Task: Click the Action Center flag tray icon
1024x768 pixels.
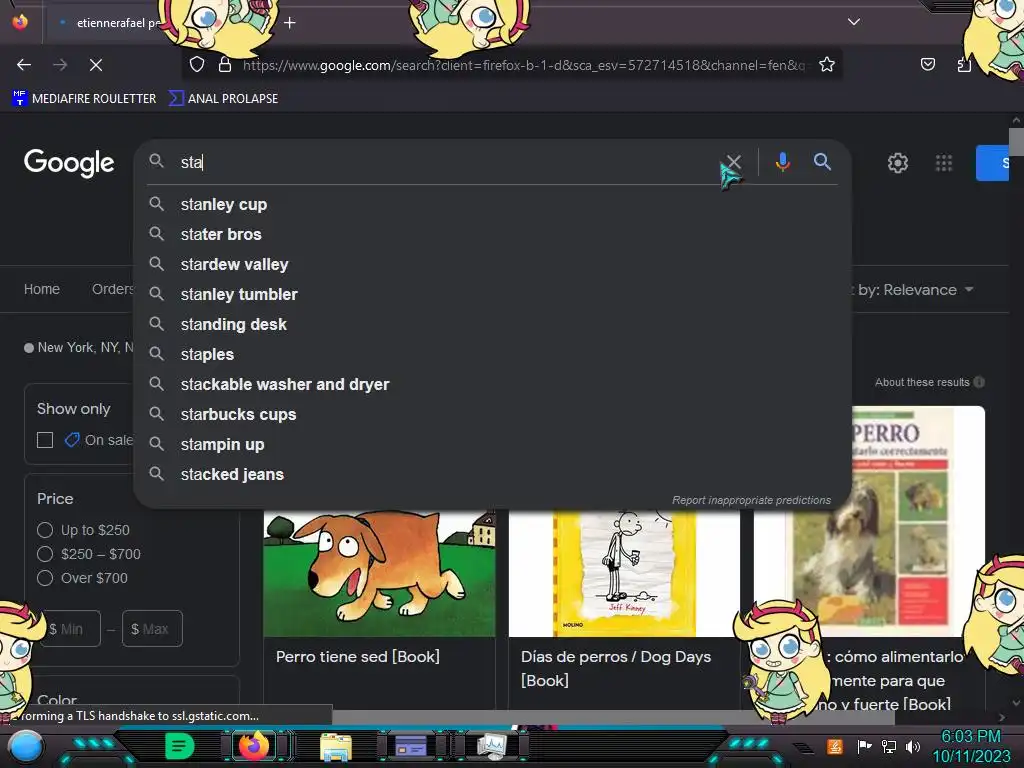Action: click(x=864, y=746)
